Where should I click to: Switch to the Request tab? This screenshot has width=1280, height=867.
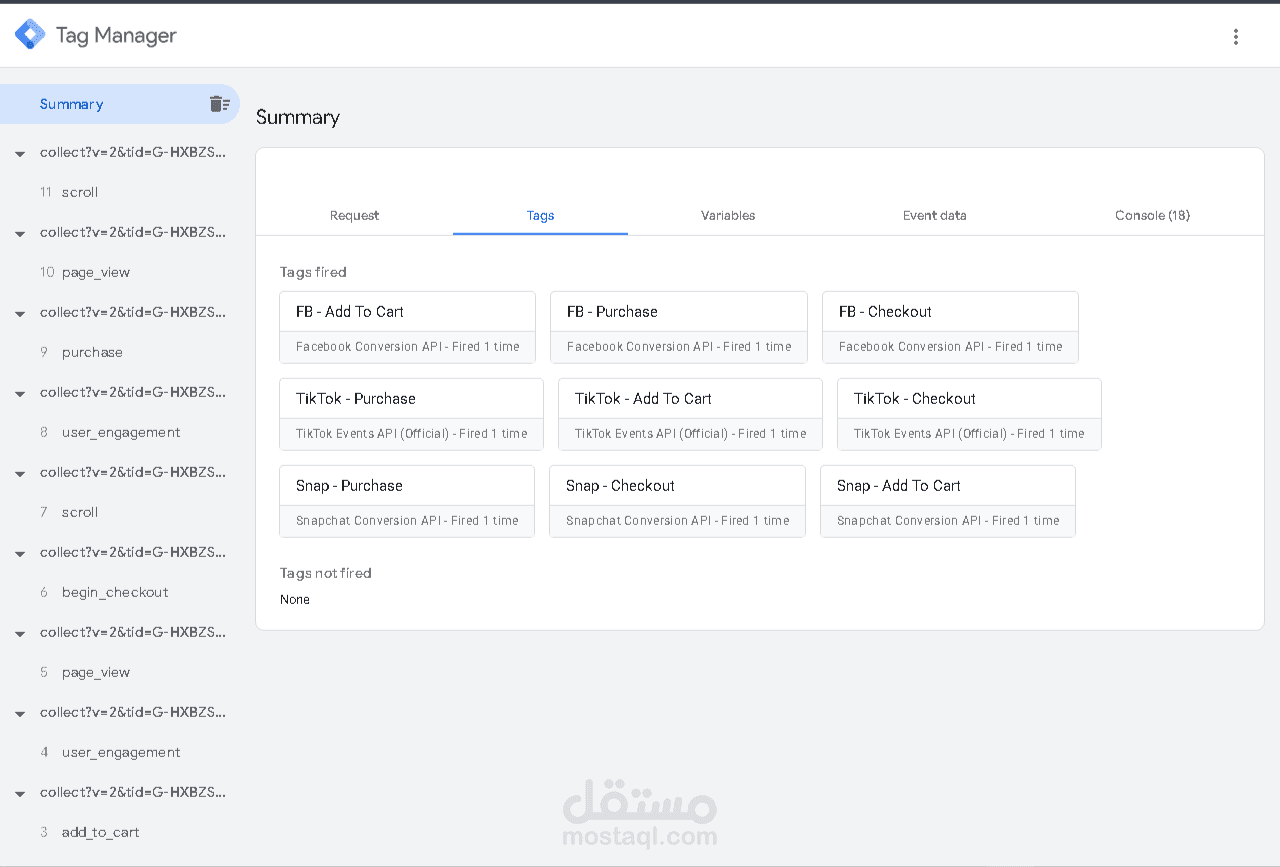click(355, 215)
